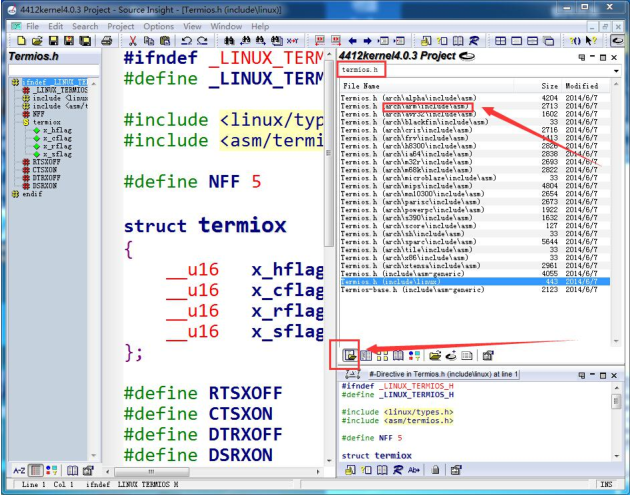Click the Help mode arrow-question icon

(591, 41)
